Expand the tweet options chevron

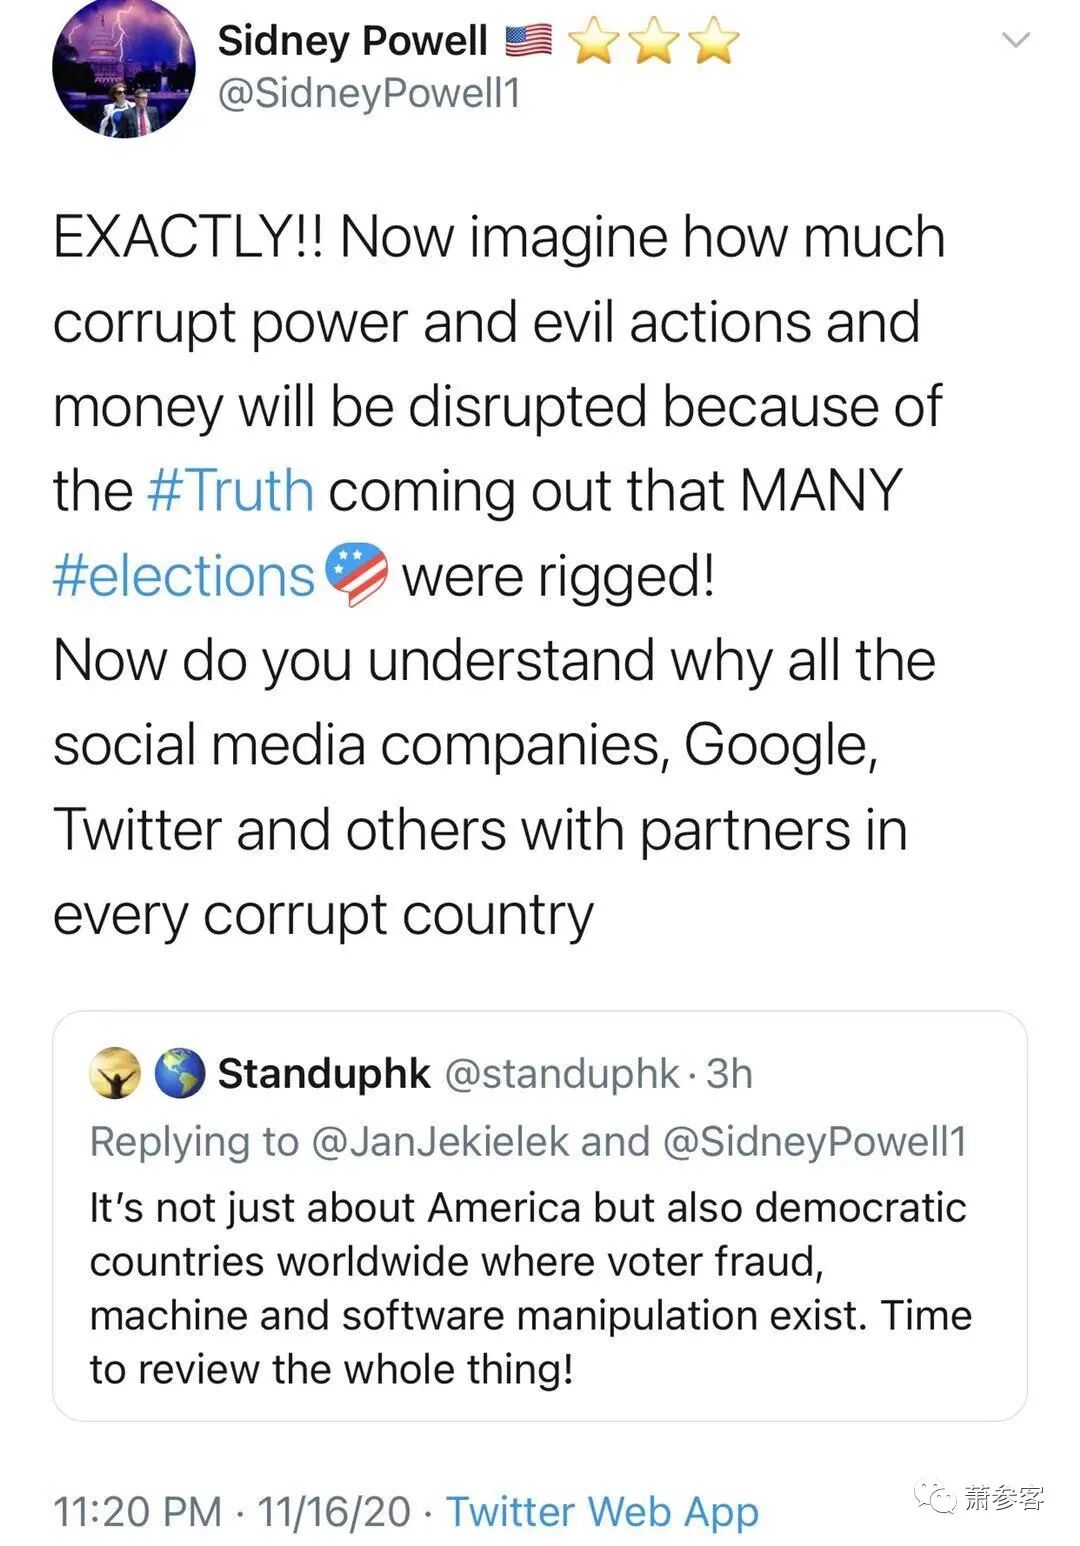coord(1016,40)
